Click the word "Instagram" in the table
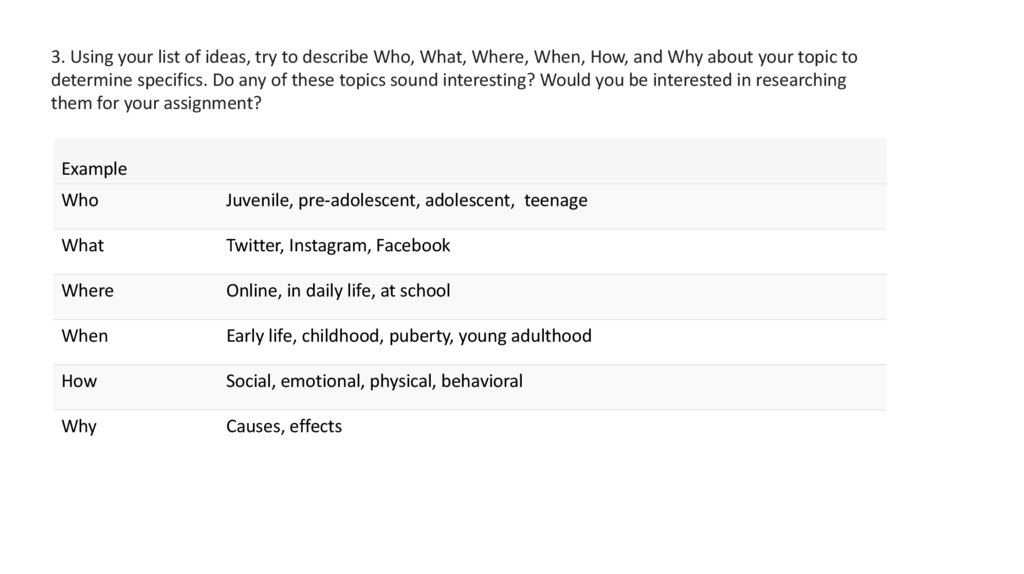1024x574 pixels. [328, 245]
